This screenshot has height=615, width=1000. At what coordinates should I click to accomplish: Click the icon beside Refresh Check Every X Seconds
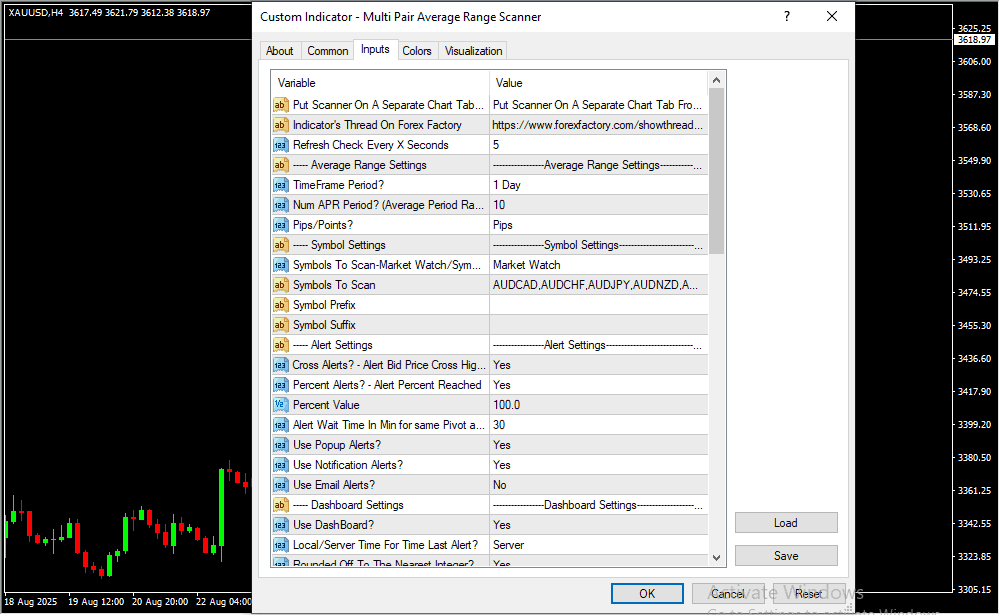[x=280, y=145]
